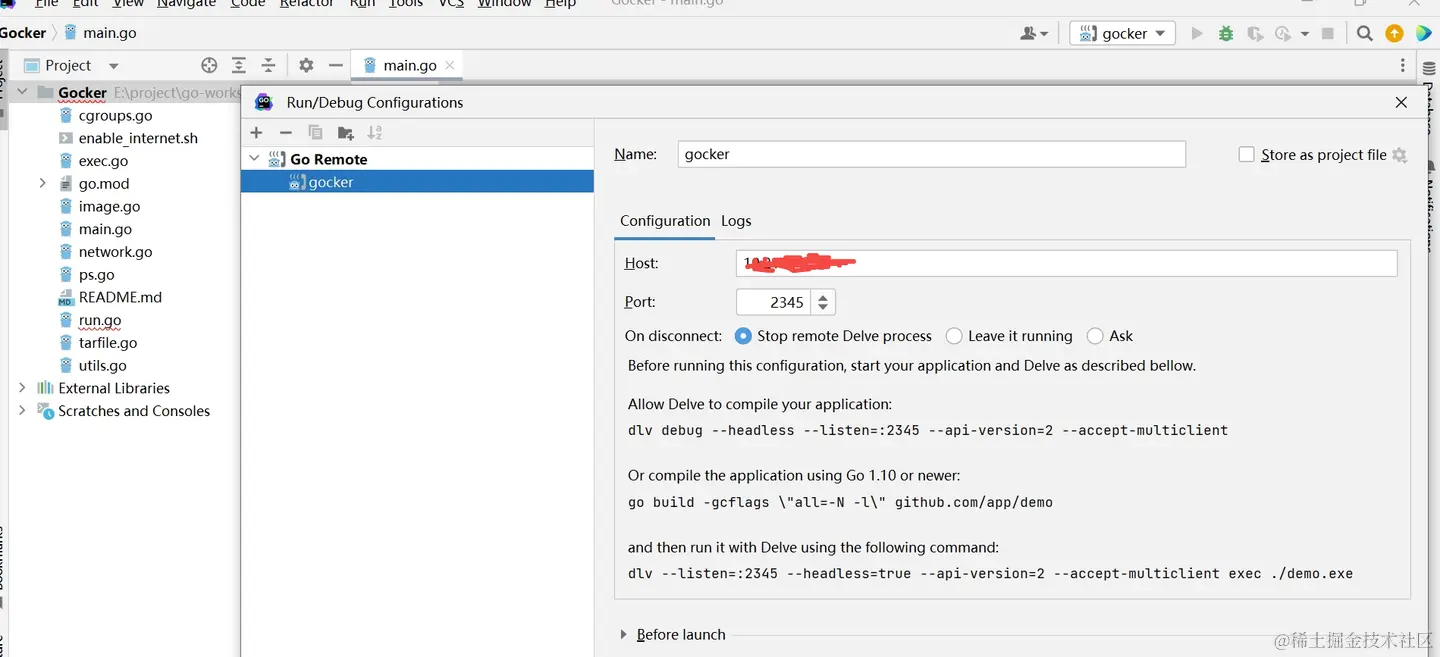Open run.go in project tree
This screenshot has height=657, width=1440.
(100, 320)
